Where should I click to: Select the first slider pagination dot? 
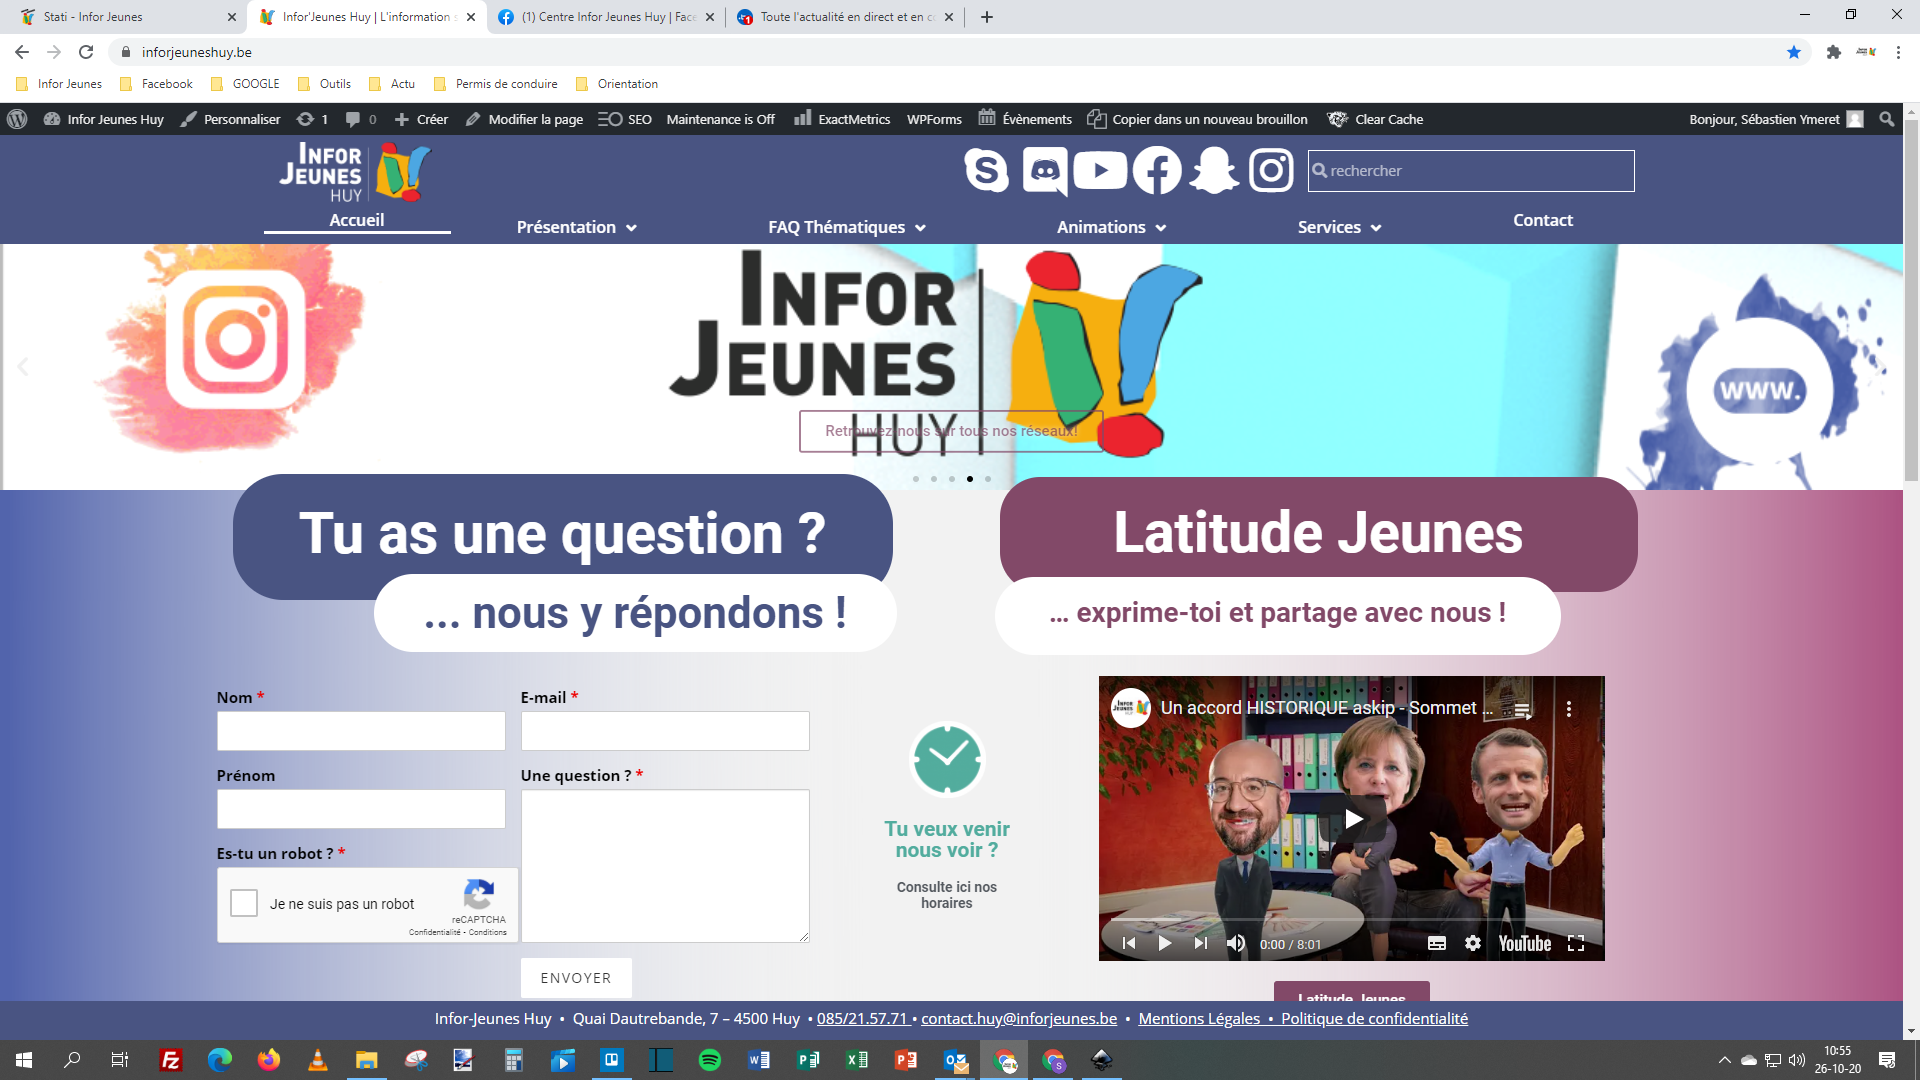click(x=916, y=479)
